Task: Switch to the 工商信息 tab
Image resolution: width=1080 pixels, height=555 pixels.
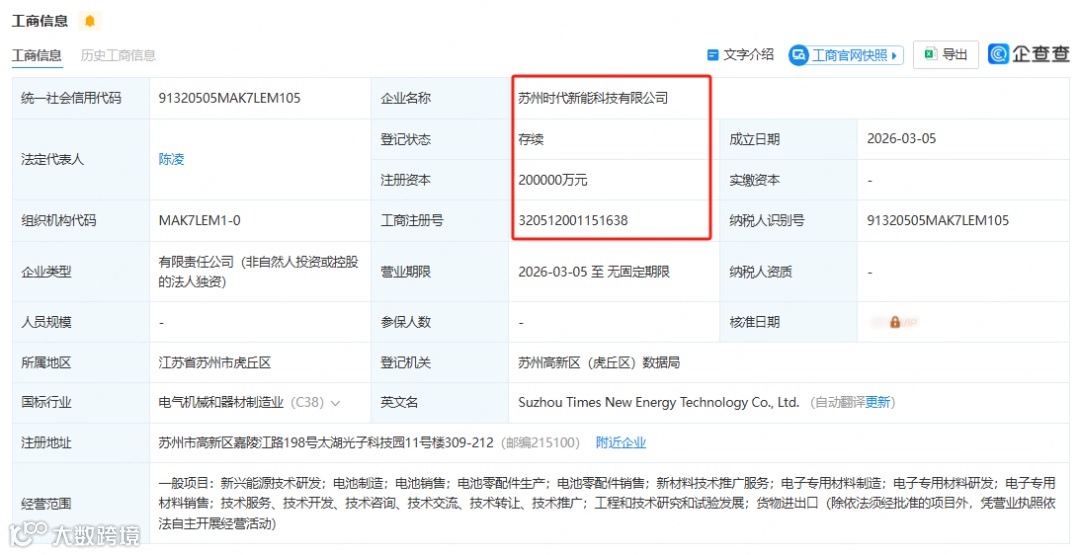Action: [x=37, y=55]
